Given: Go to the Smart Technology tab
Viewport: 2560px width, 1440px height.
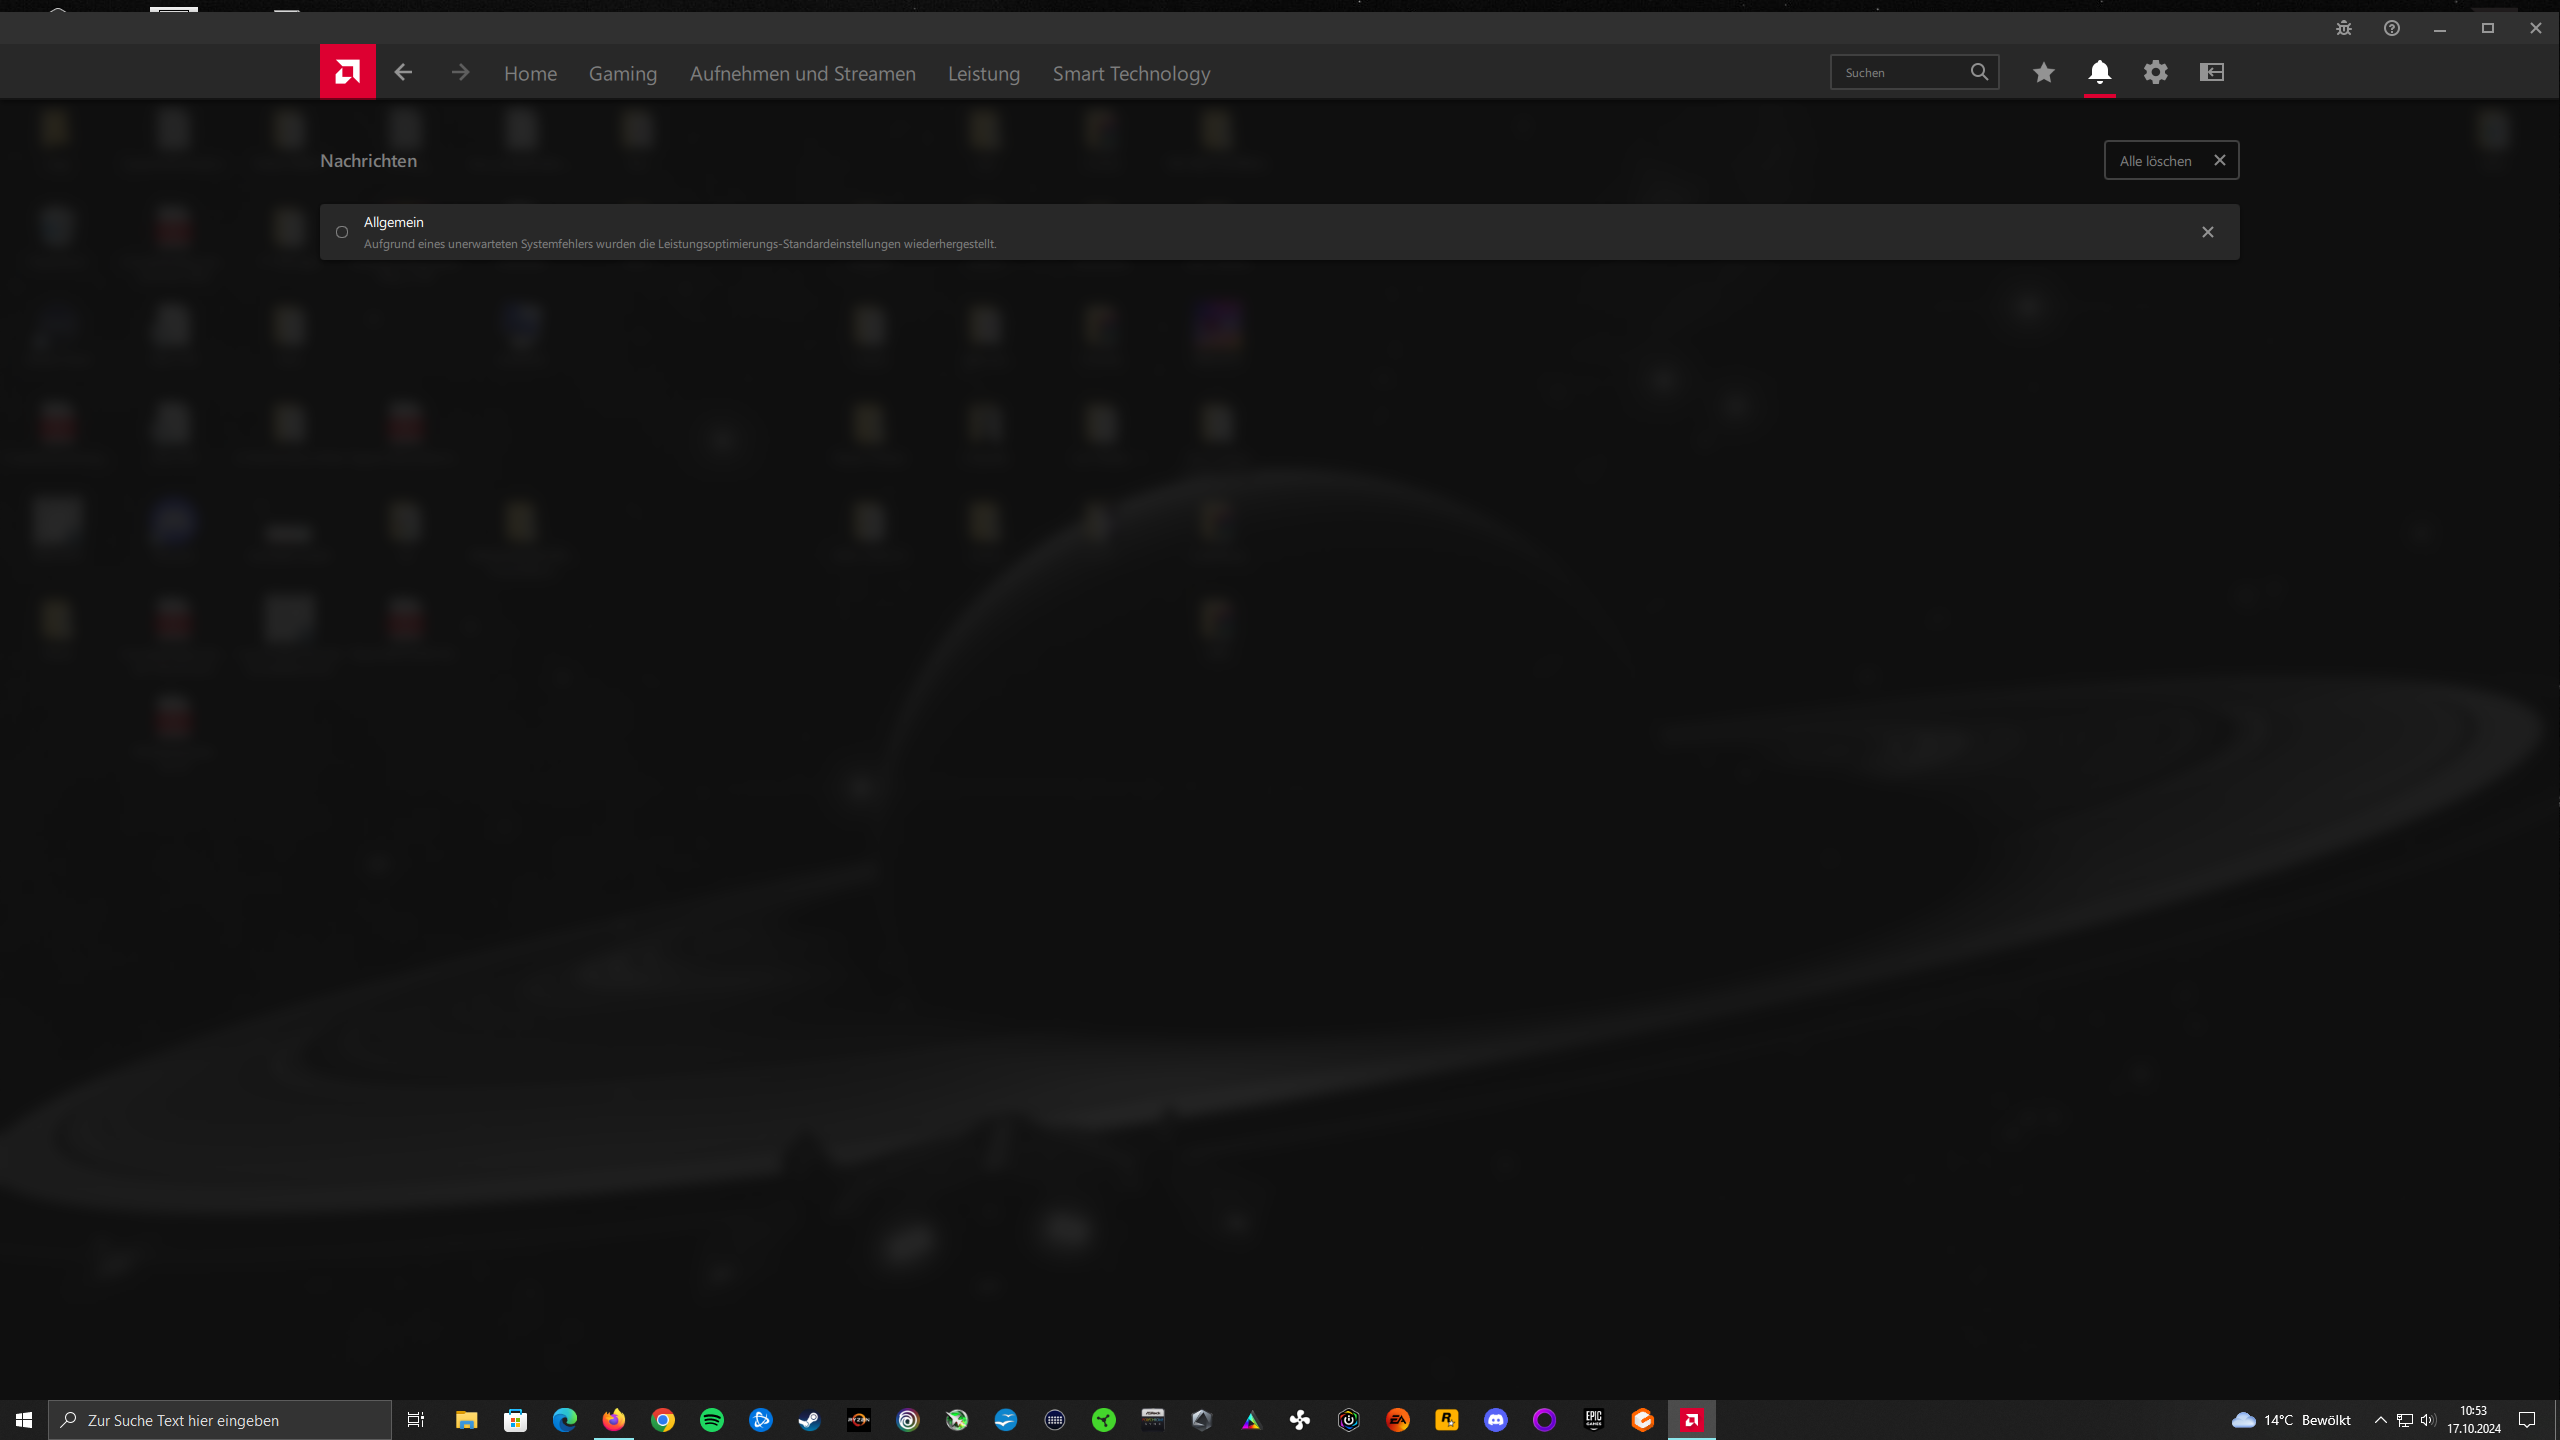Looking at the screenshot, I should coord(1130,73).
